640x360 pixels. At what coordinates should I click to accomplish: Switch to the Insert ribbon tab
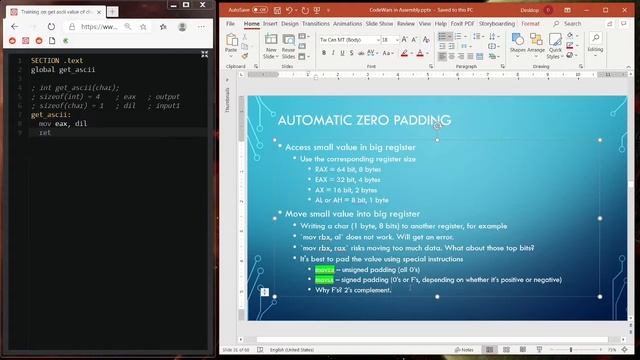270,24
